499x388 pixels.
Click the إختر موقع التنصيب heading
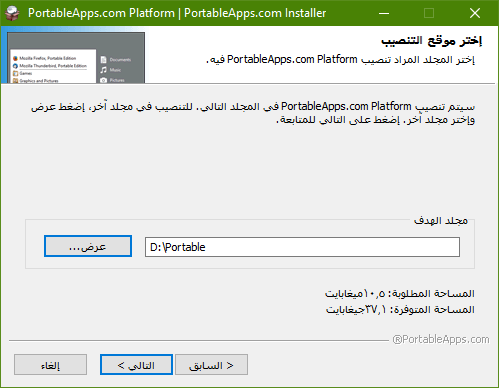pos(432,41)
